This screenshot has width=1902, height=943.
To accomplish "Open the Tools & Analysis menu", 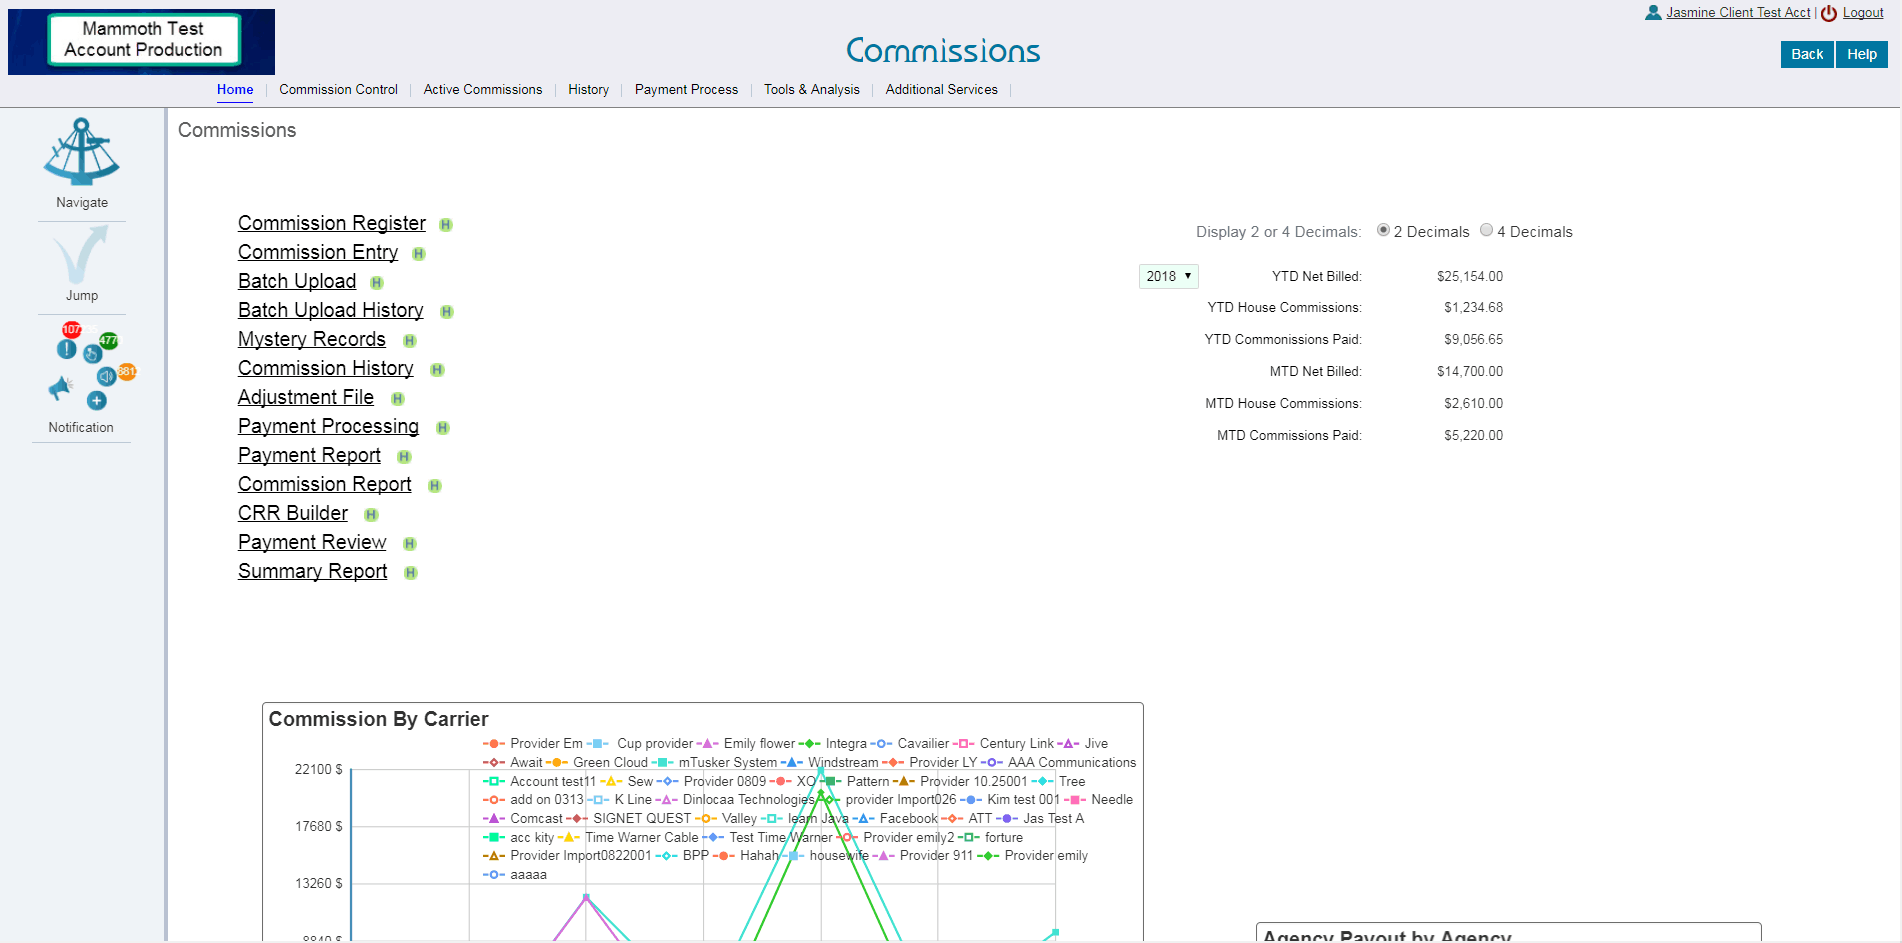I will tap(811, 90).
